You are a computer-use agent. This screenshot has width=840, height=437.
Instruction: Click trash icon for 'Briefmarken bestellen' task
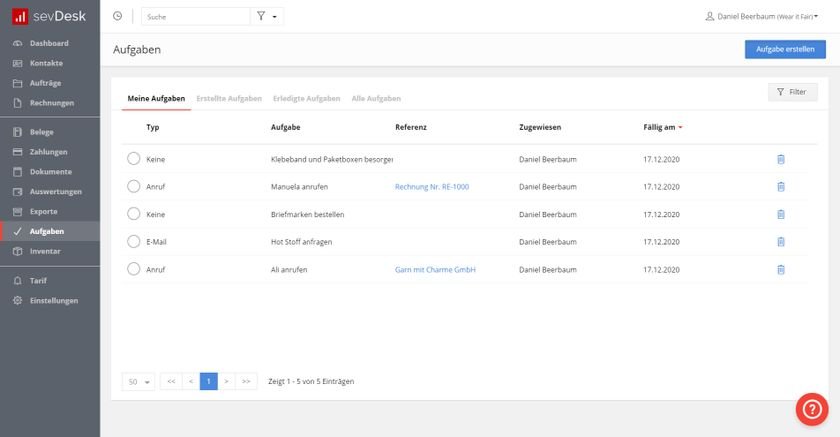point(781,214)
